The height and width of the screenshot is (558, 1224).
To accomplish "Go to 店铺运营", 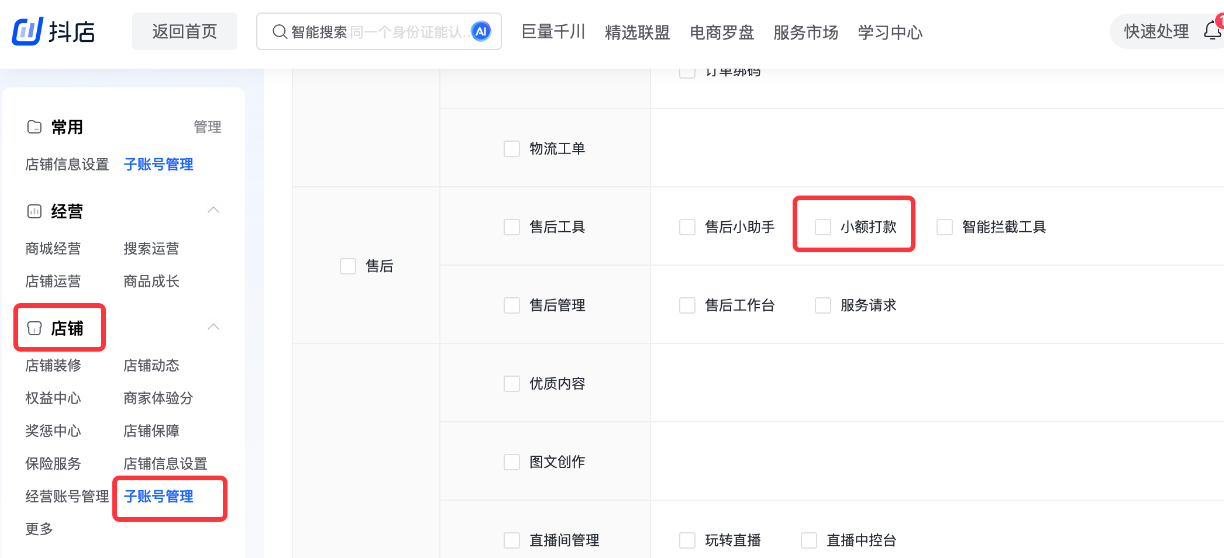I will point(53,282).
